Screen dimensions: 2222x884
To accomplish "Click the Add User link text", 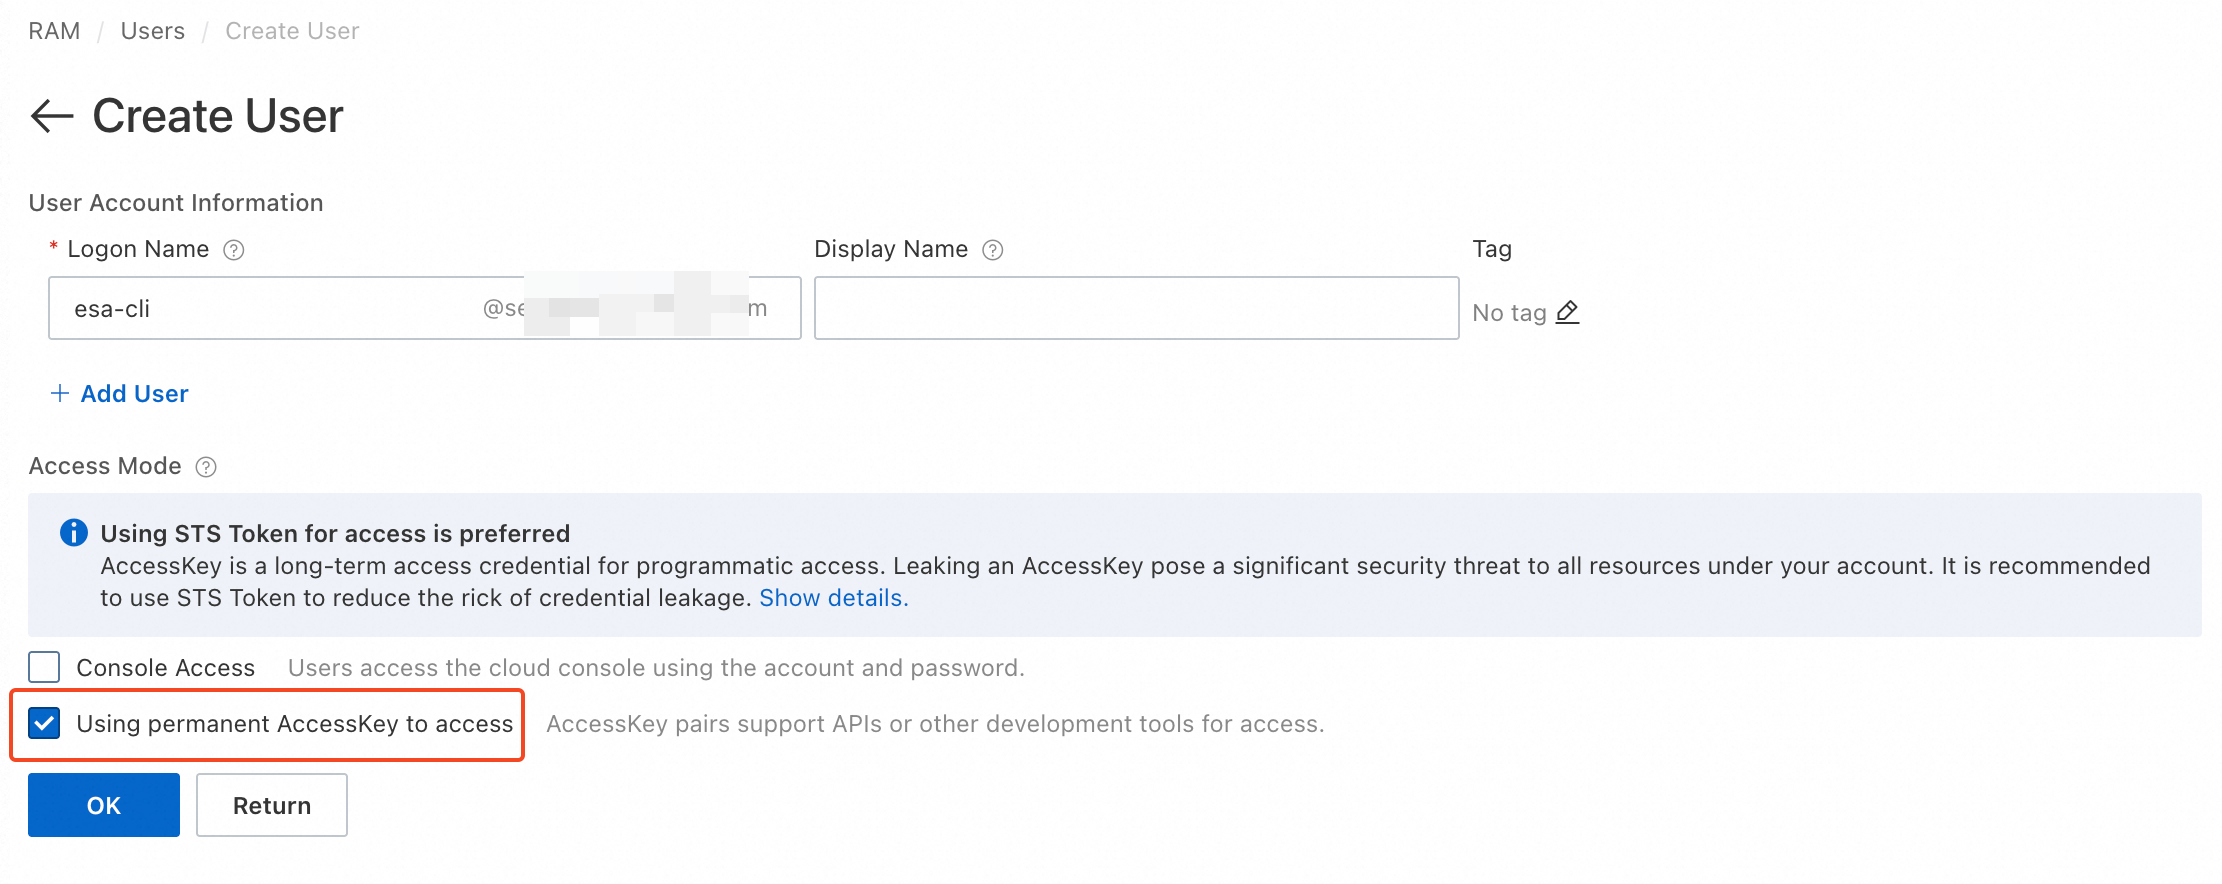I will (135, 394).
